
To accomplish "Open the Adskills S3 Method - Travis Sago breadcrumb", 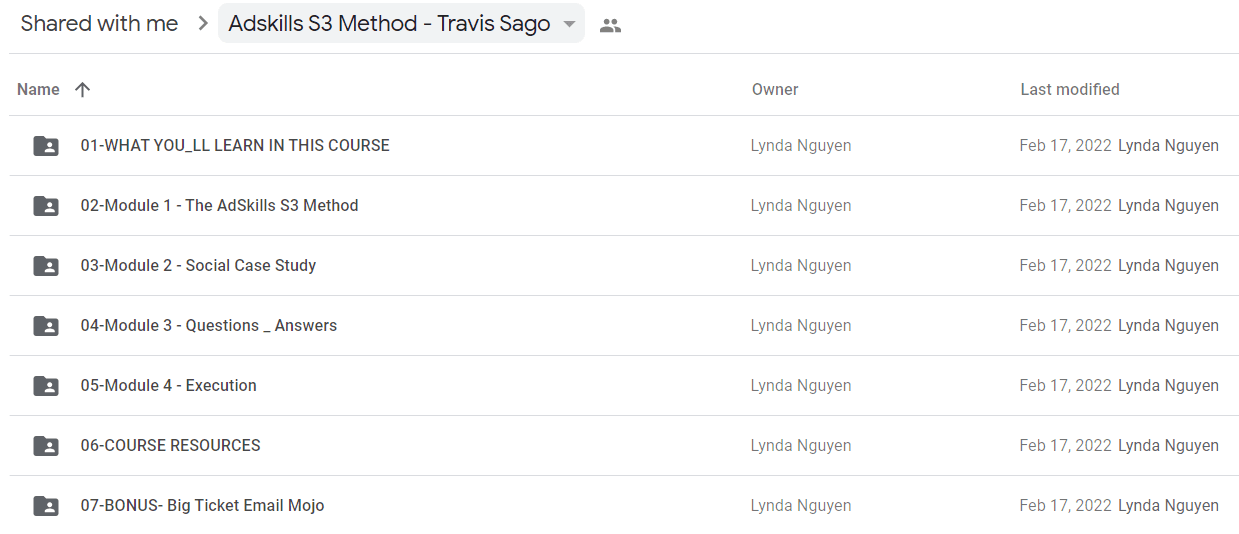I will click(x=401, y=24).
